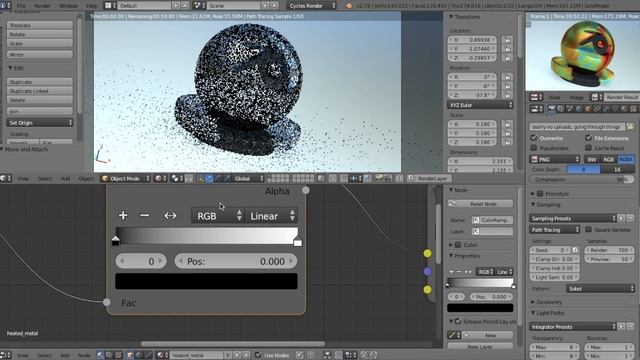Enable the Square Samples checkbox

[x=588, y=229]
